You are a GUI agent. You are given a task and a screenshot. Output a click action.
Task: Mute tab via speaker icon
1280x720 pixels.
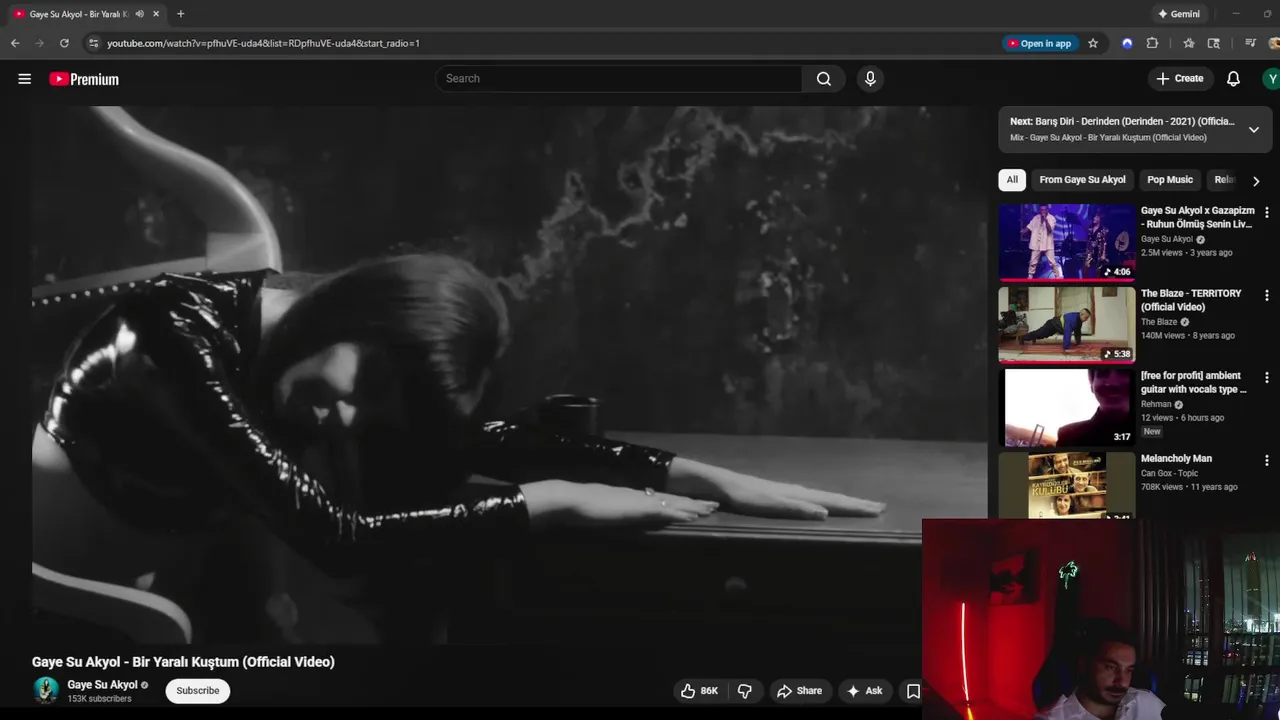coord(139,14)
